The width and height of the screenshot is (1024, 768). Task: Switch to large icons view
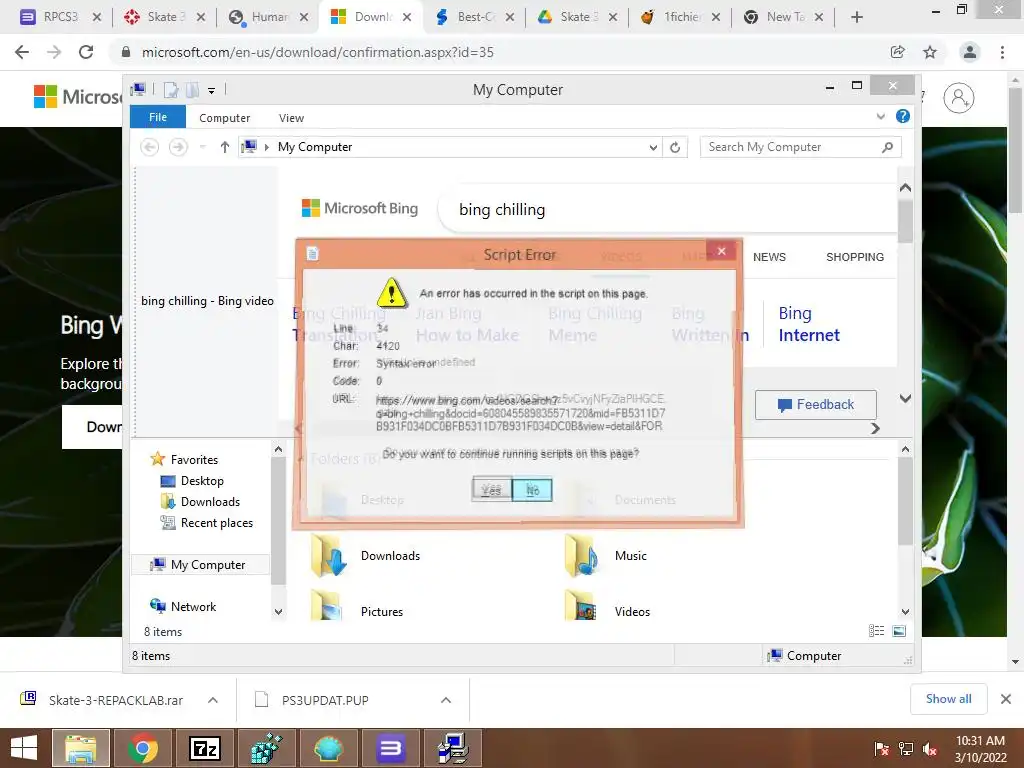(899, 630)
